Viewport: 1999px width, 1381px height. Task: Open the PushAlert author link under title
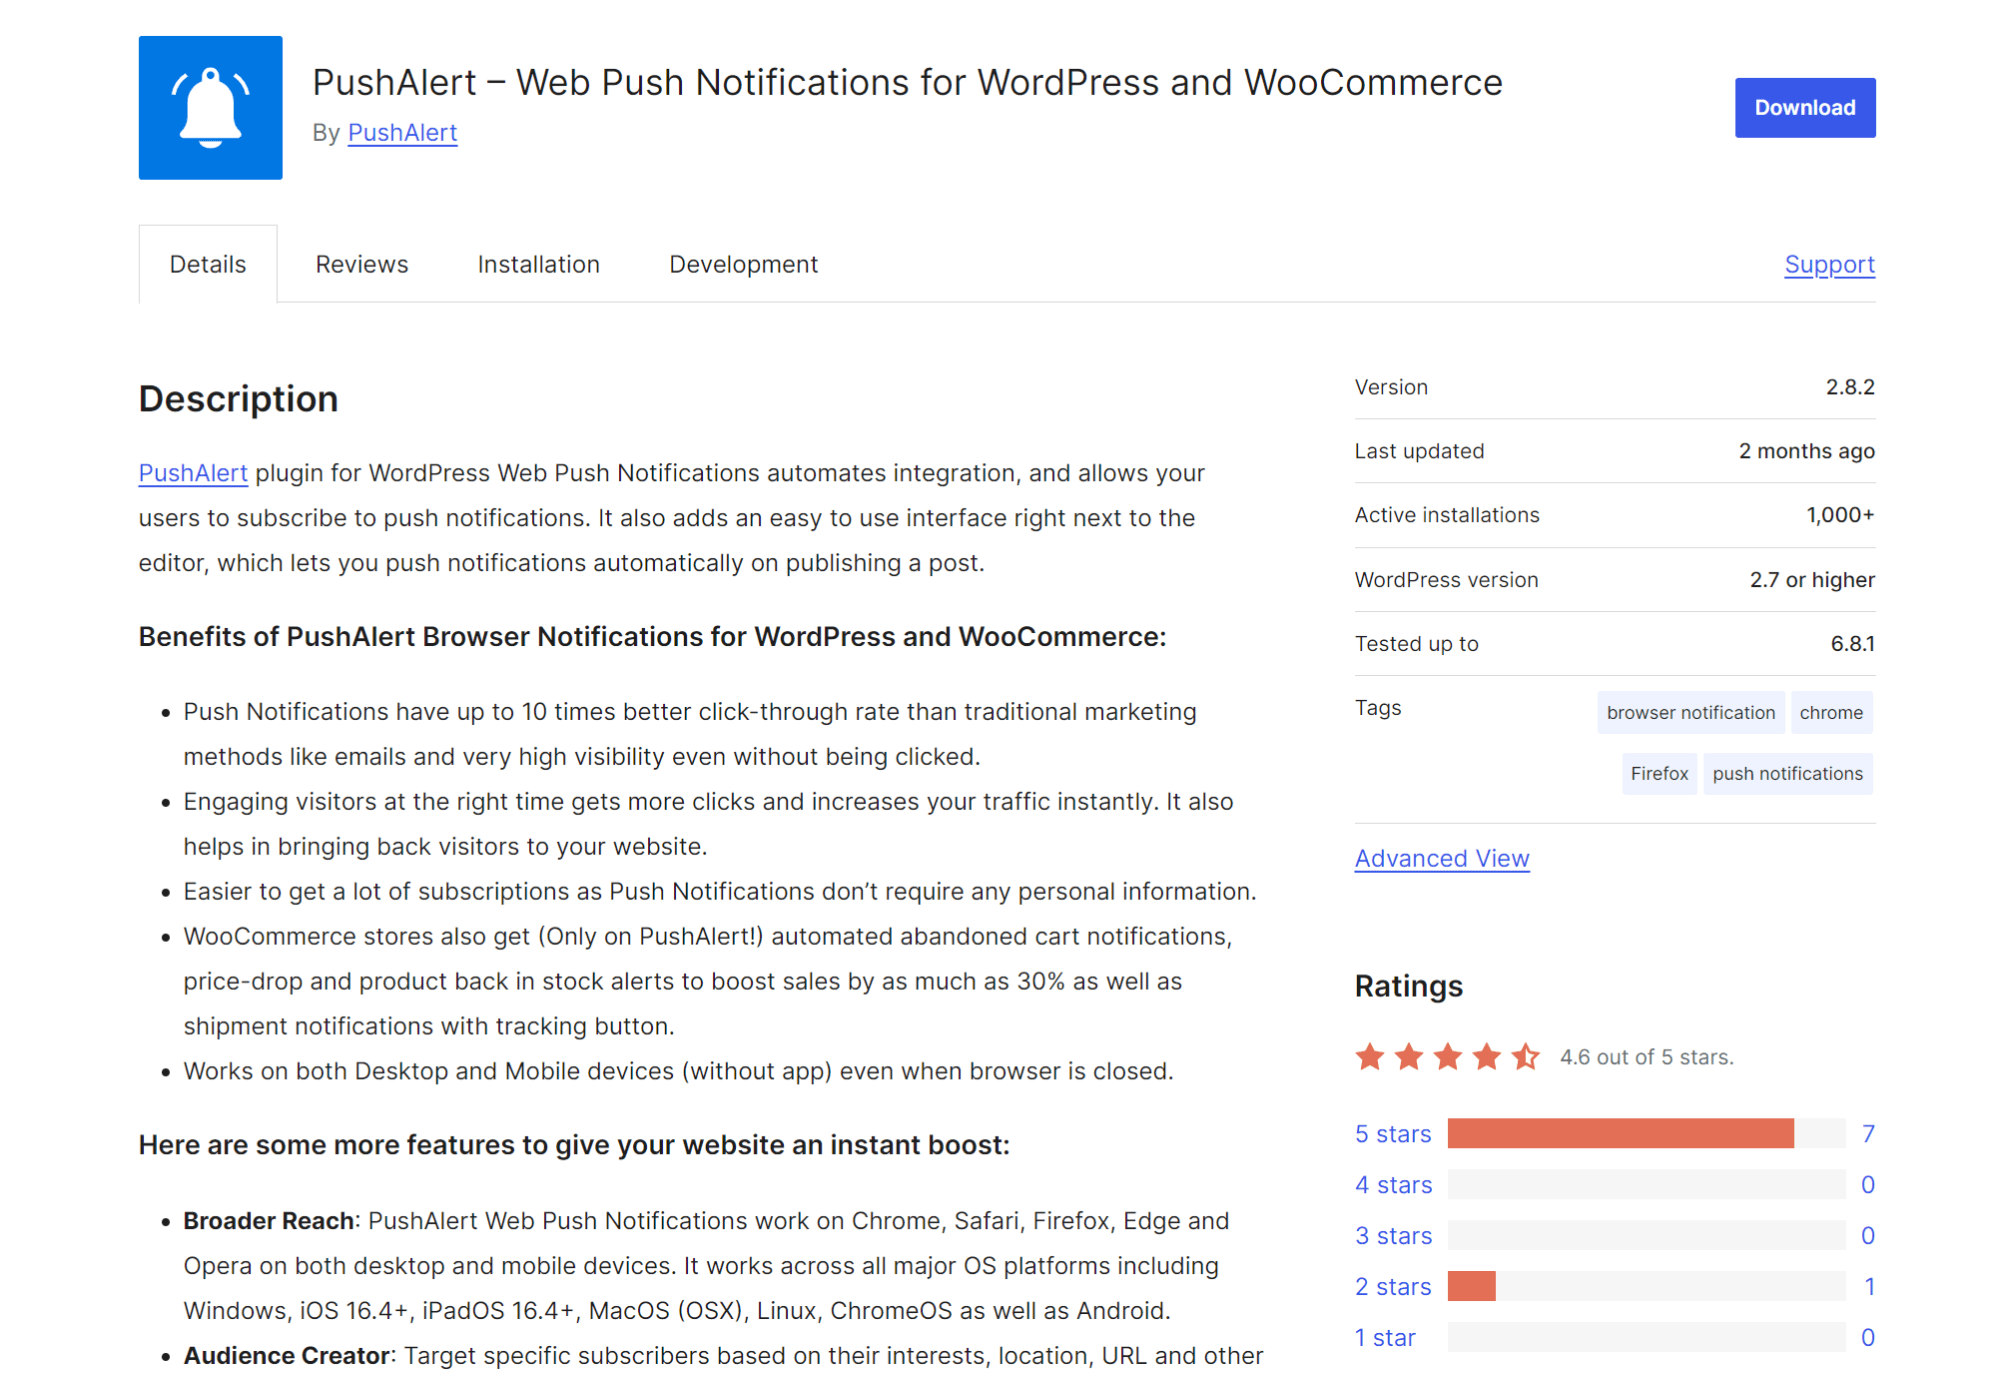pos(402,132)
